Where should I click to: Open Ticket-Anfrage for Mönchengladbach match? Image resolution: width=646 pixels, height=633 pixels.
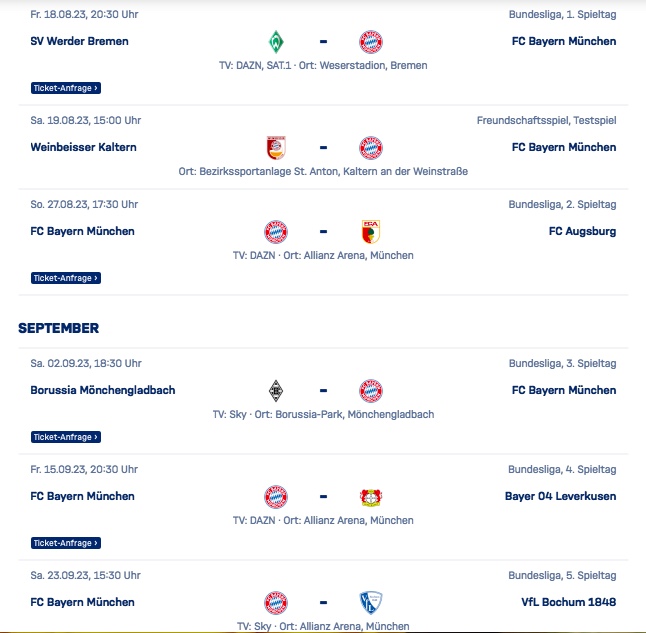[x=66, y=437]
